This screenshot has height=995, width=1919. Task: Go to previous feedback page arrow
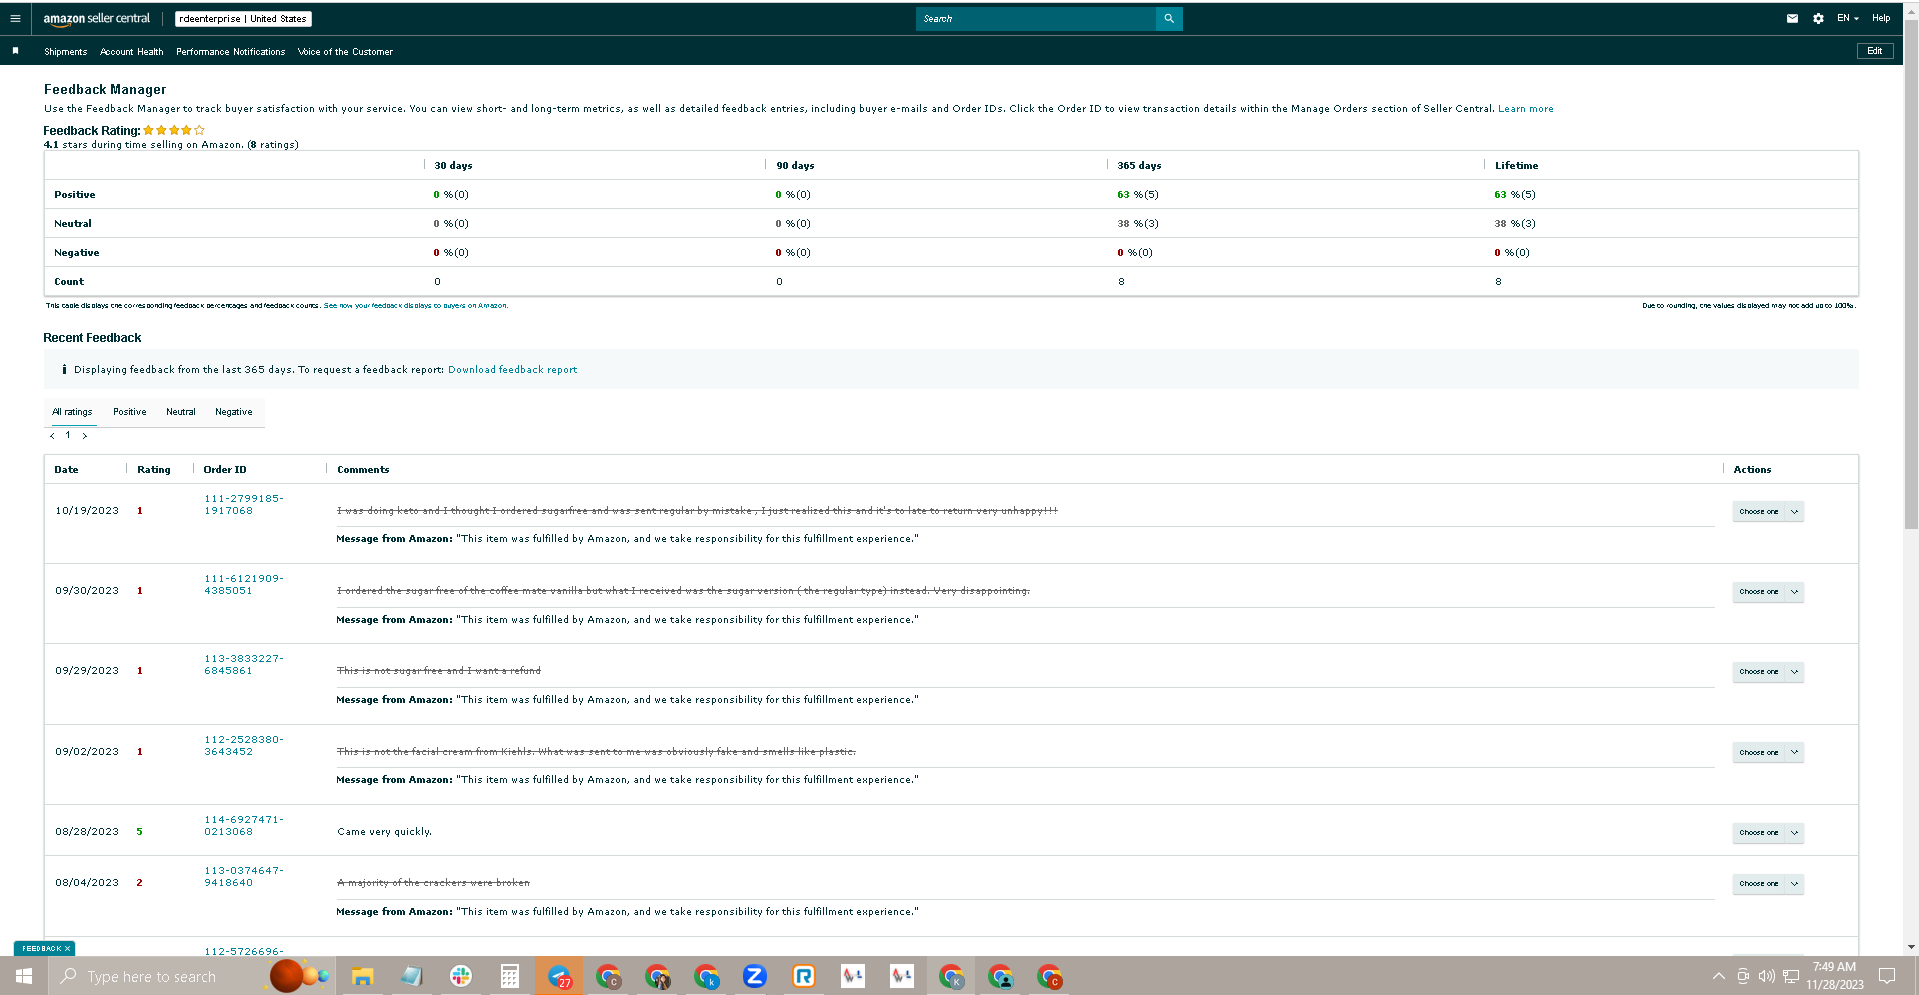52,436
